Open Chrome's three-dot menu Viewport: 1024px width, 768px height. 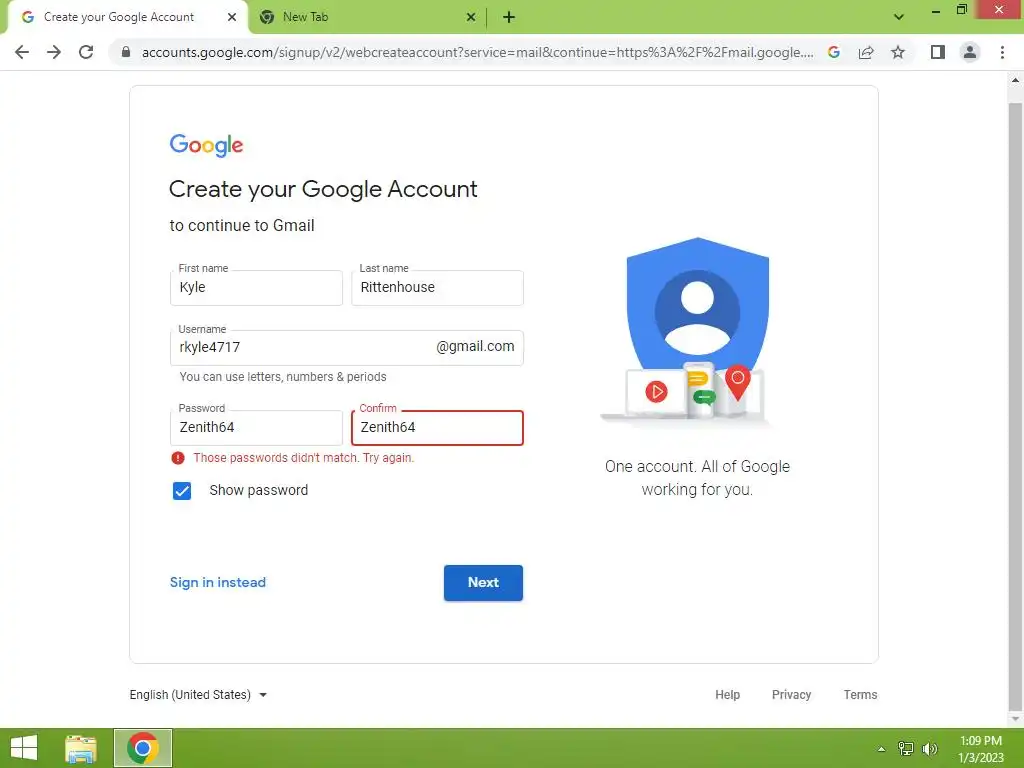[1002, 52]
